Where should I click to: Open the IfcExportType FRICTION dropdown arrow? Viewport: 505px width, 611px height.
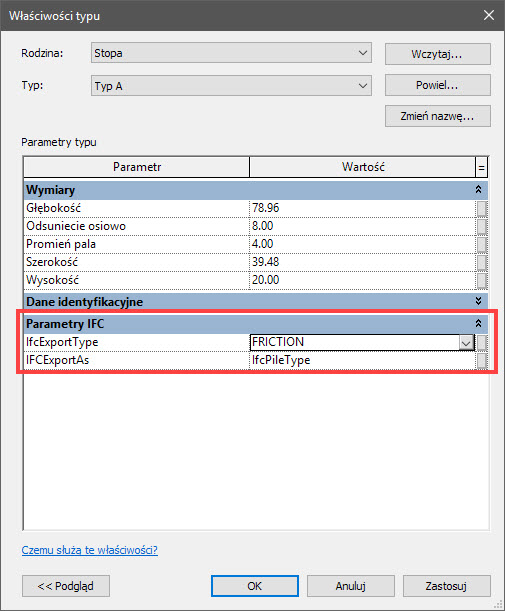(x=466, y=343)
